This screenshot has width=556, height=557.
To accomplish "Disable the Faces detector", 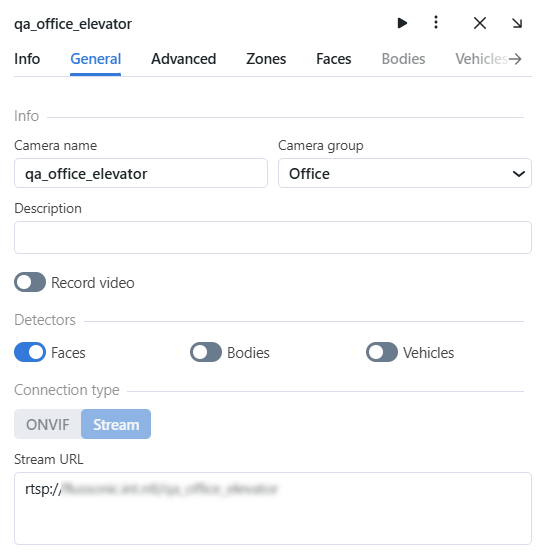I will pos(30,352).
